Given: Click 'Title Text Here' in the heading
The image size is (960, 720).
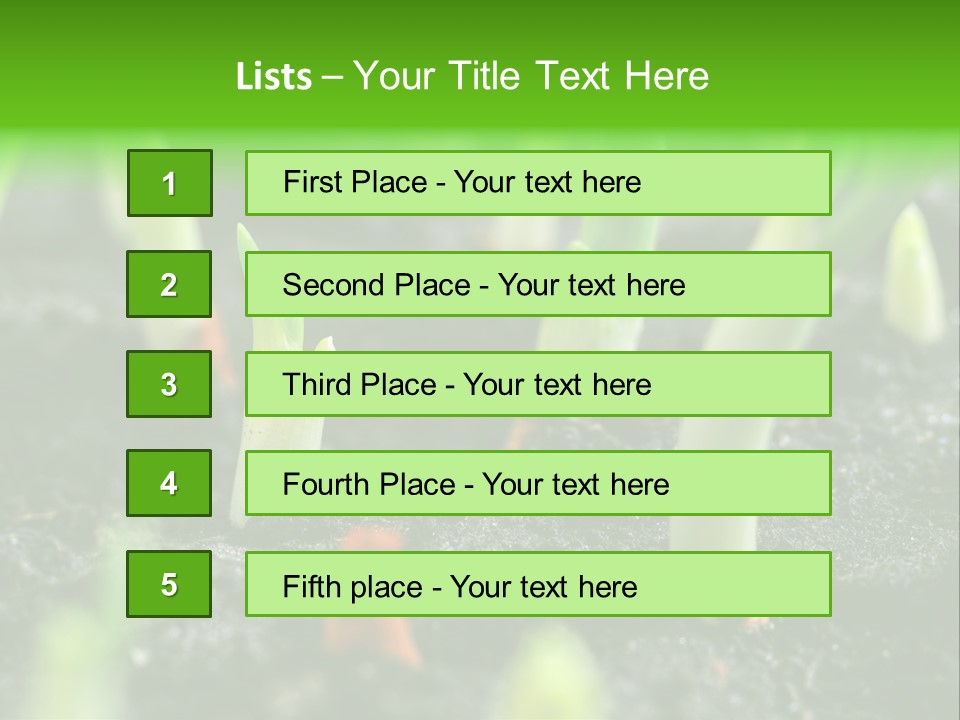Looking at the screenshot, I should [x=579, y=76].
